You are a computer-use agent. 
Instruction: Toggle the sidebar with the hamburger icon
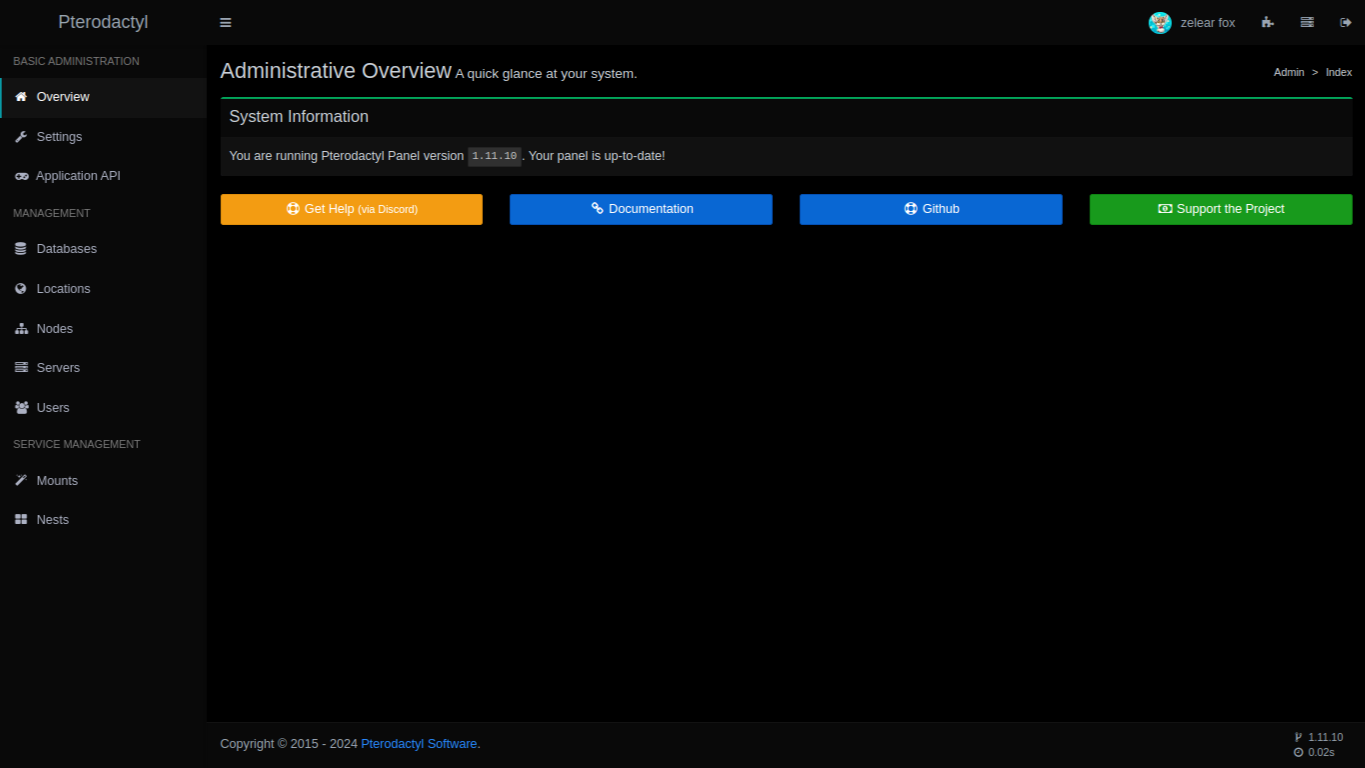coord(225,23)
